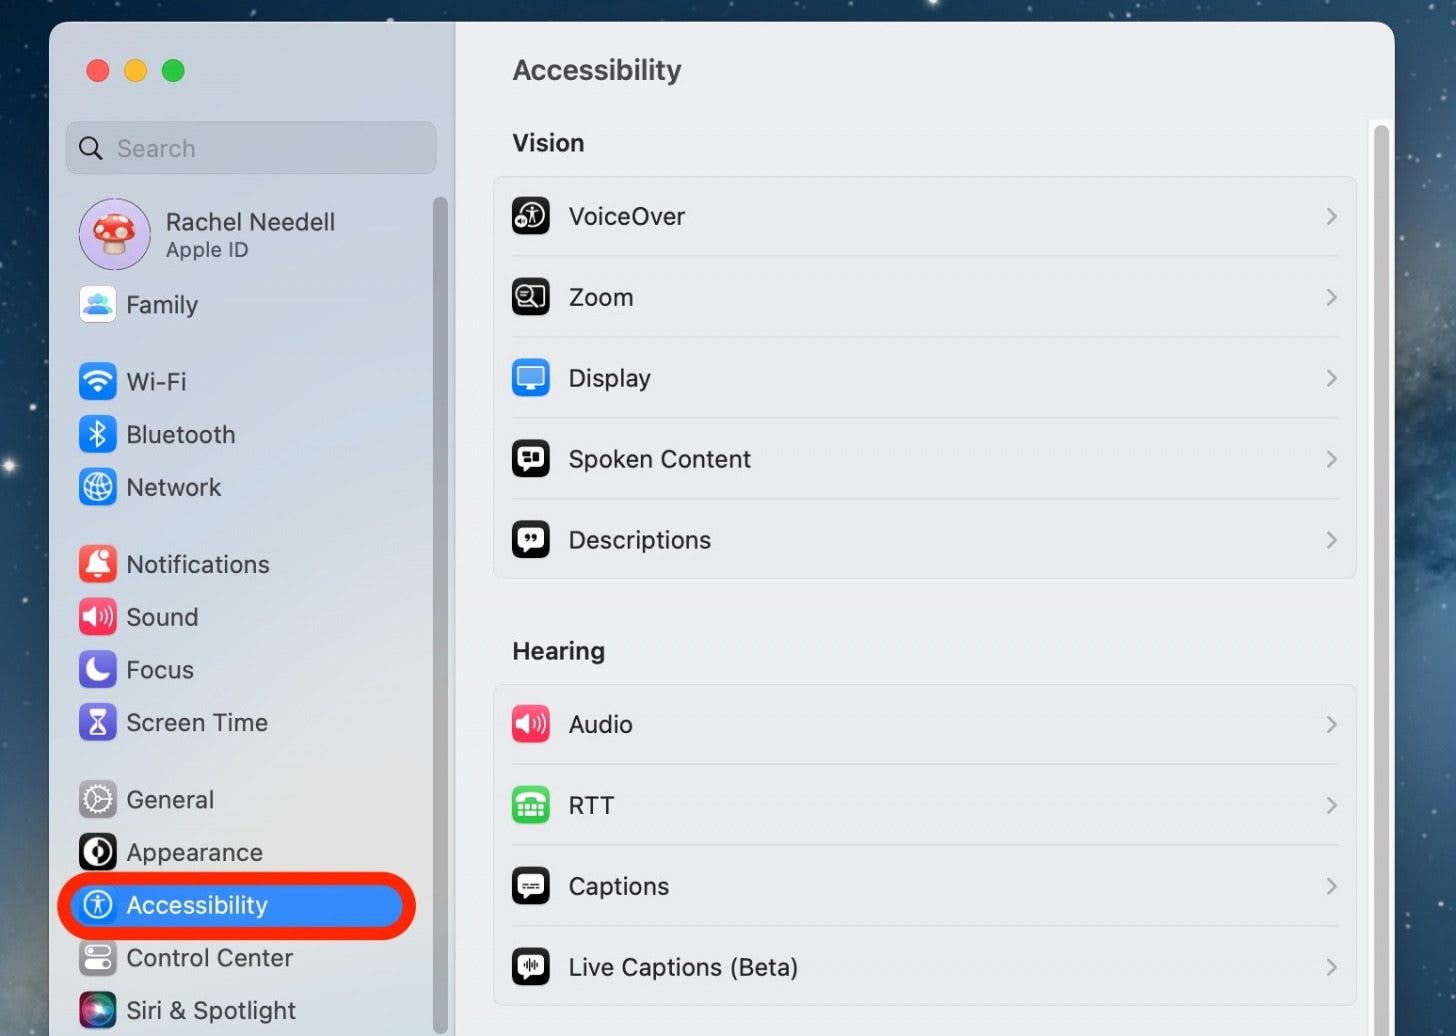Switch to the Appearance pane
The width and height of the screenshot is (1456, 1036).
click(x=194, y=853)
